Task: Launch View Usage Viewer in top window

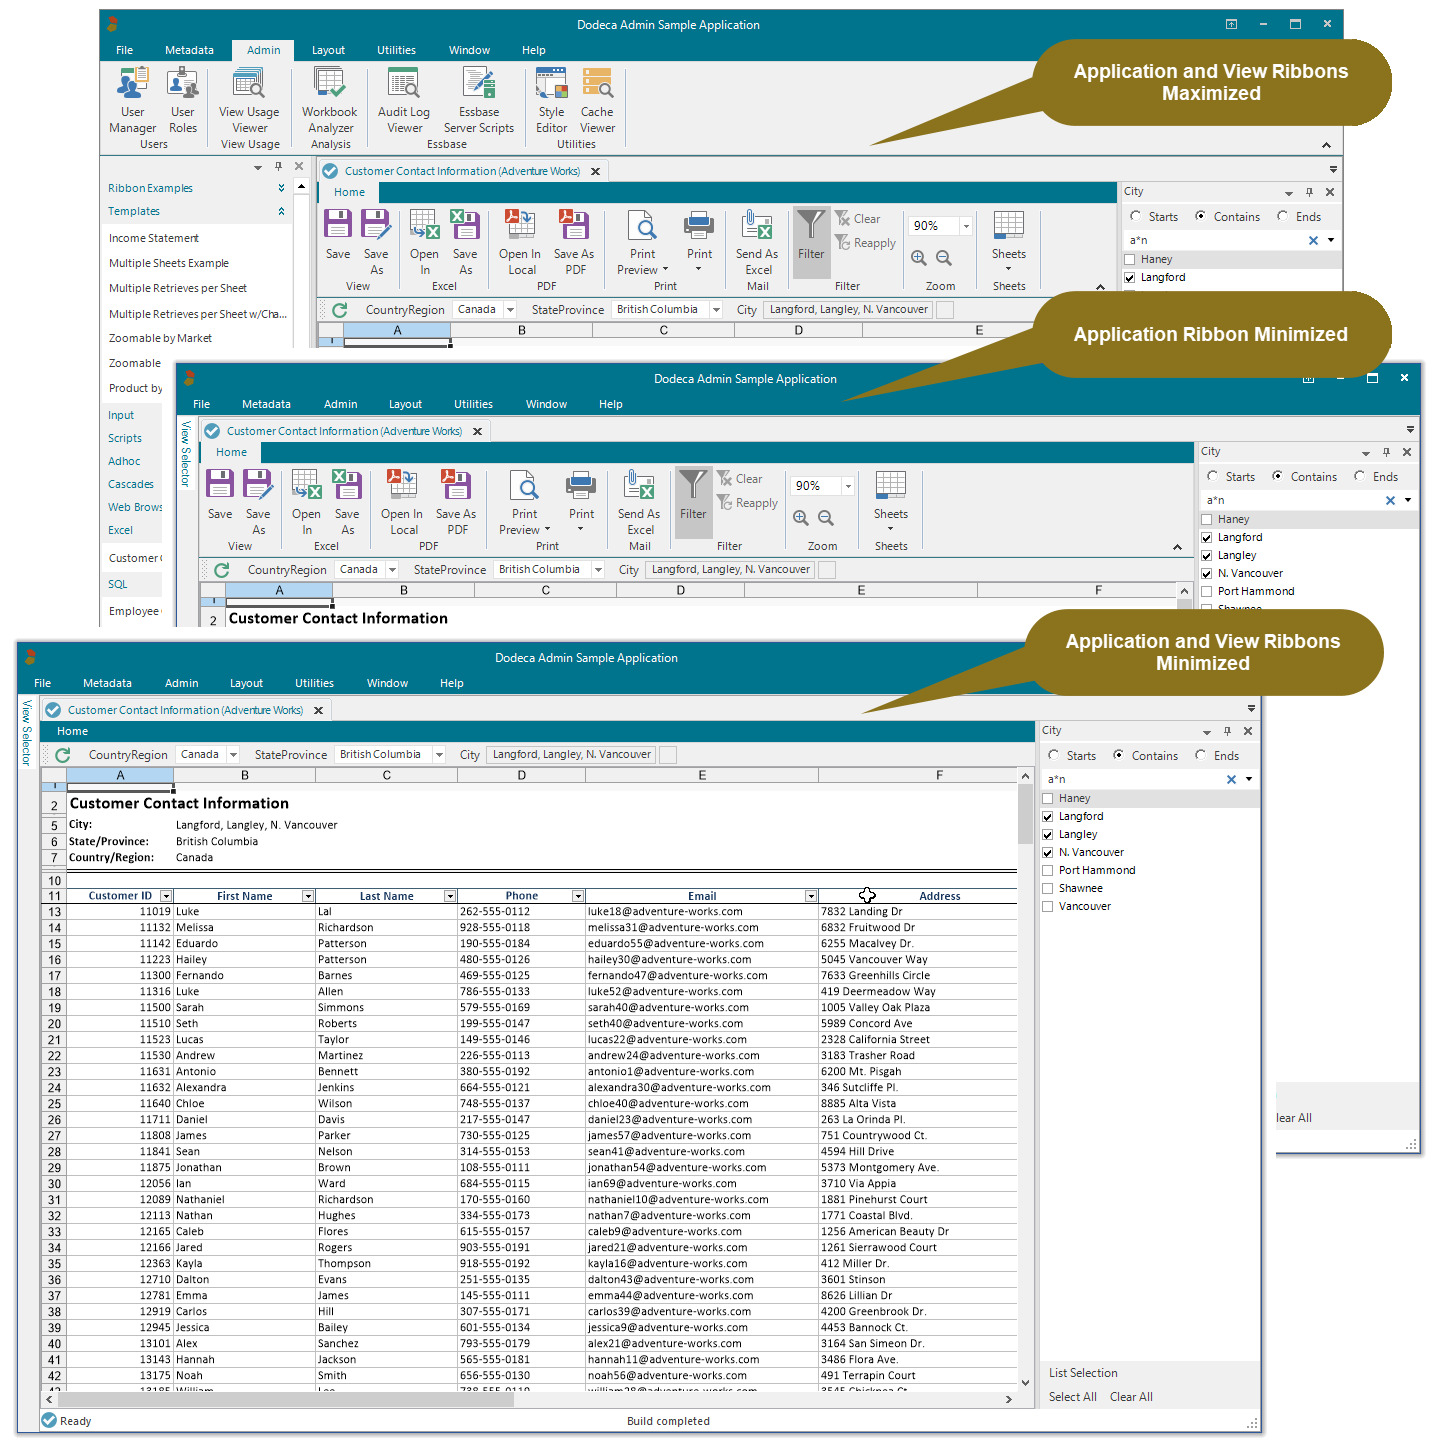Action: (x=249, y=100)
